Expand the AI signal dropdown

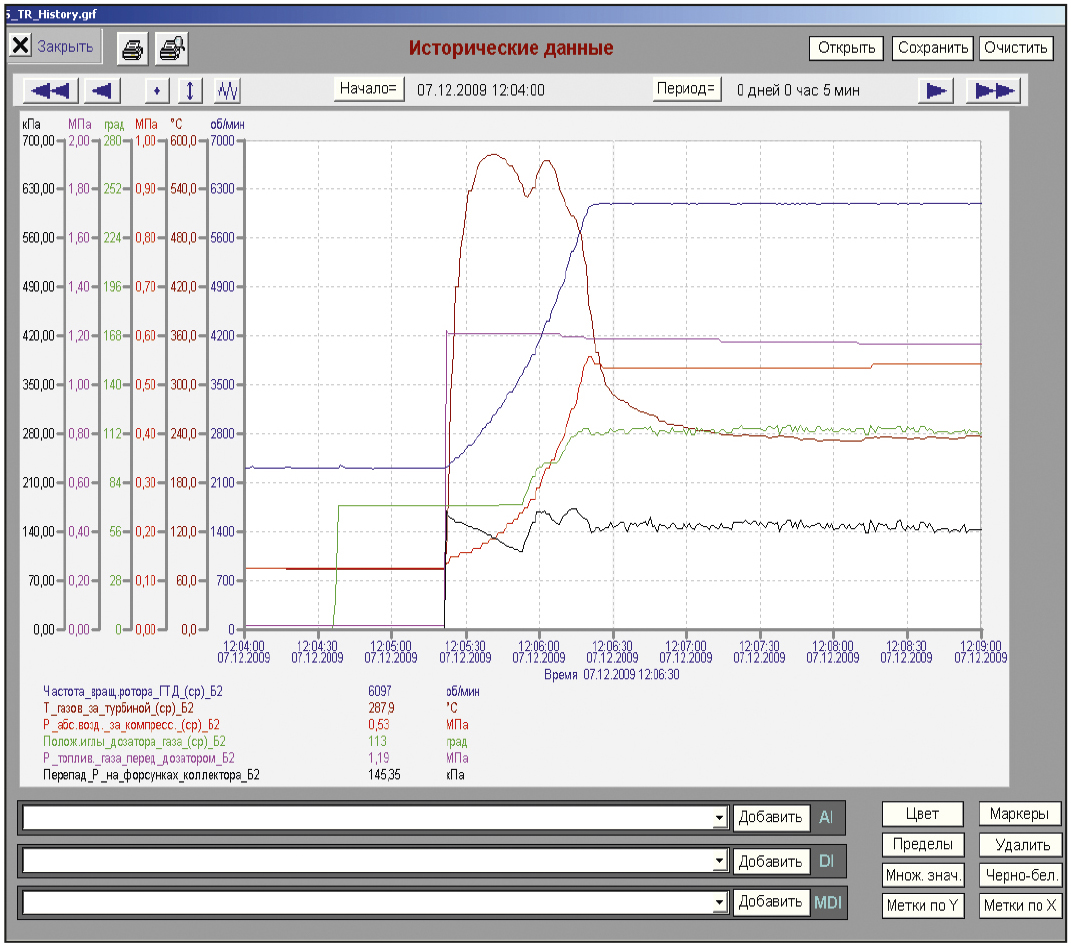[x=719, y=817]
